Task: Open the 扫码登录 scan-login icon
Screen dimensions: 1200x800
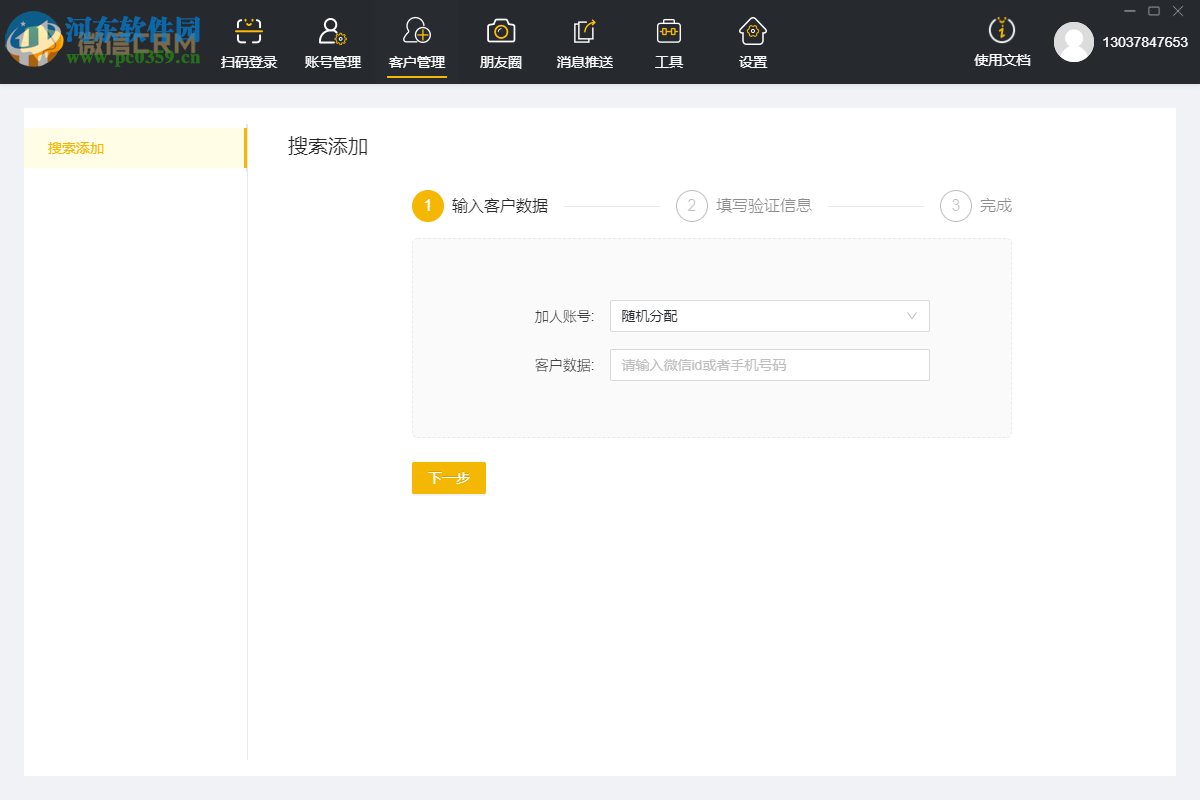Action: (x=247, y=41)
